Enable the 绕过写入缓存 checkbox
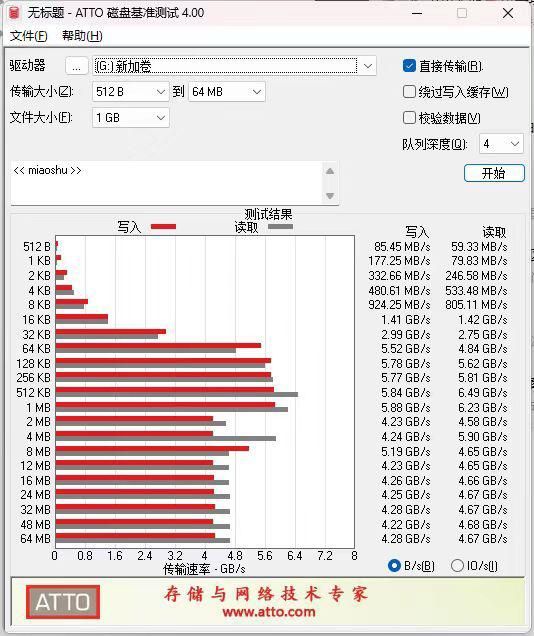This screenshot has height=636, width=534. pos(409,92)
